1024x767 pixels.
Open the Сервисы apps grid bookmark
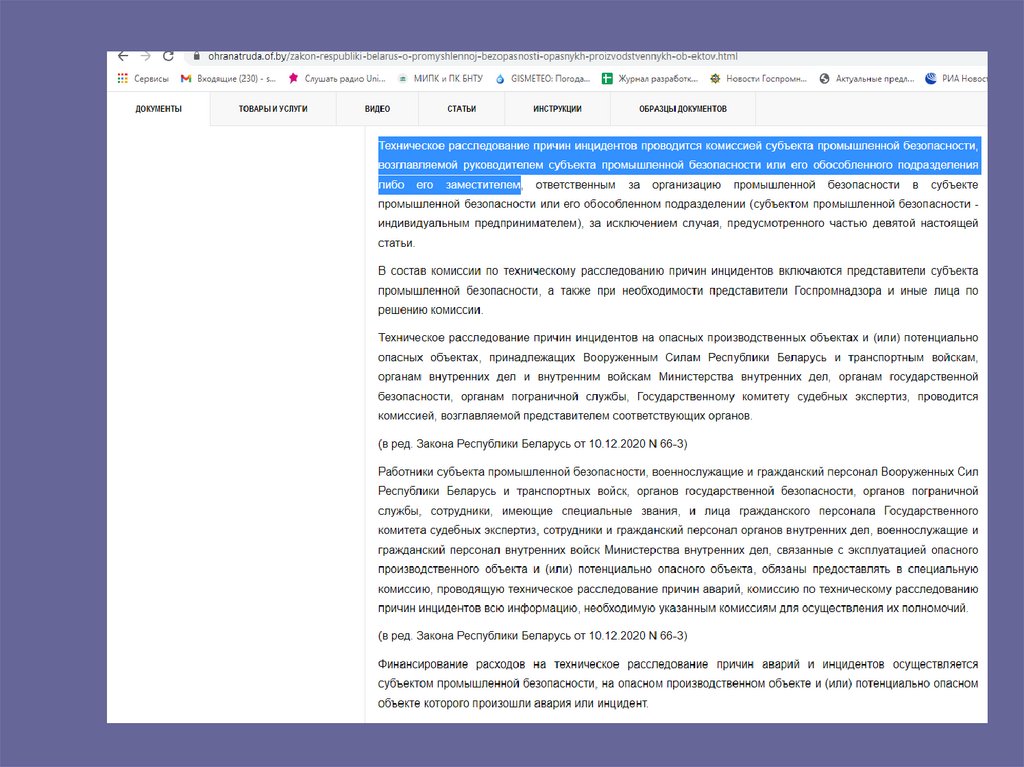tap(142, 78)
